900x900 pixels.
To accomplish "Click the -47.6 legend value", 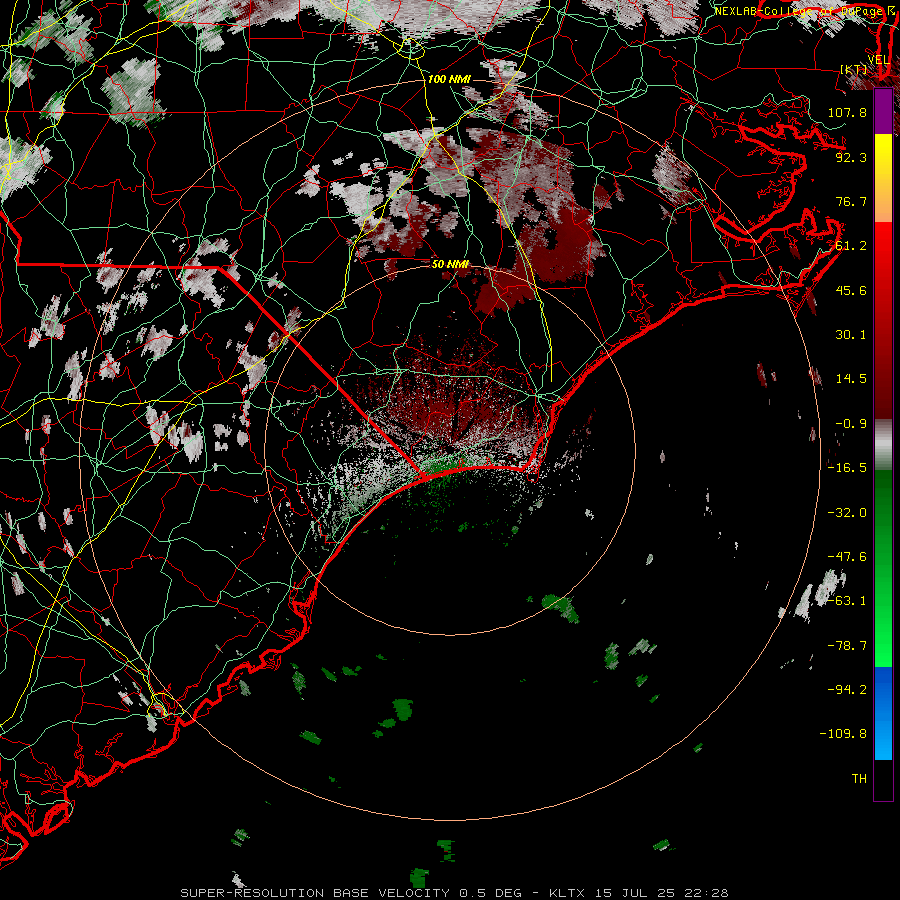I will click(x=847, y=557).
